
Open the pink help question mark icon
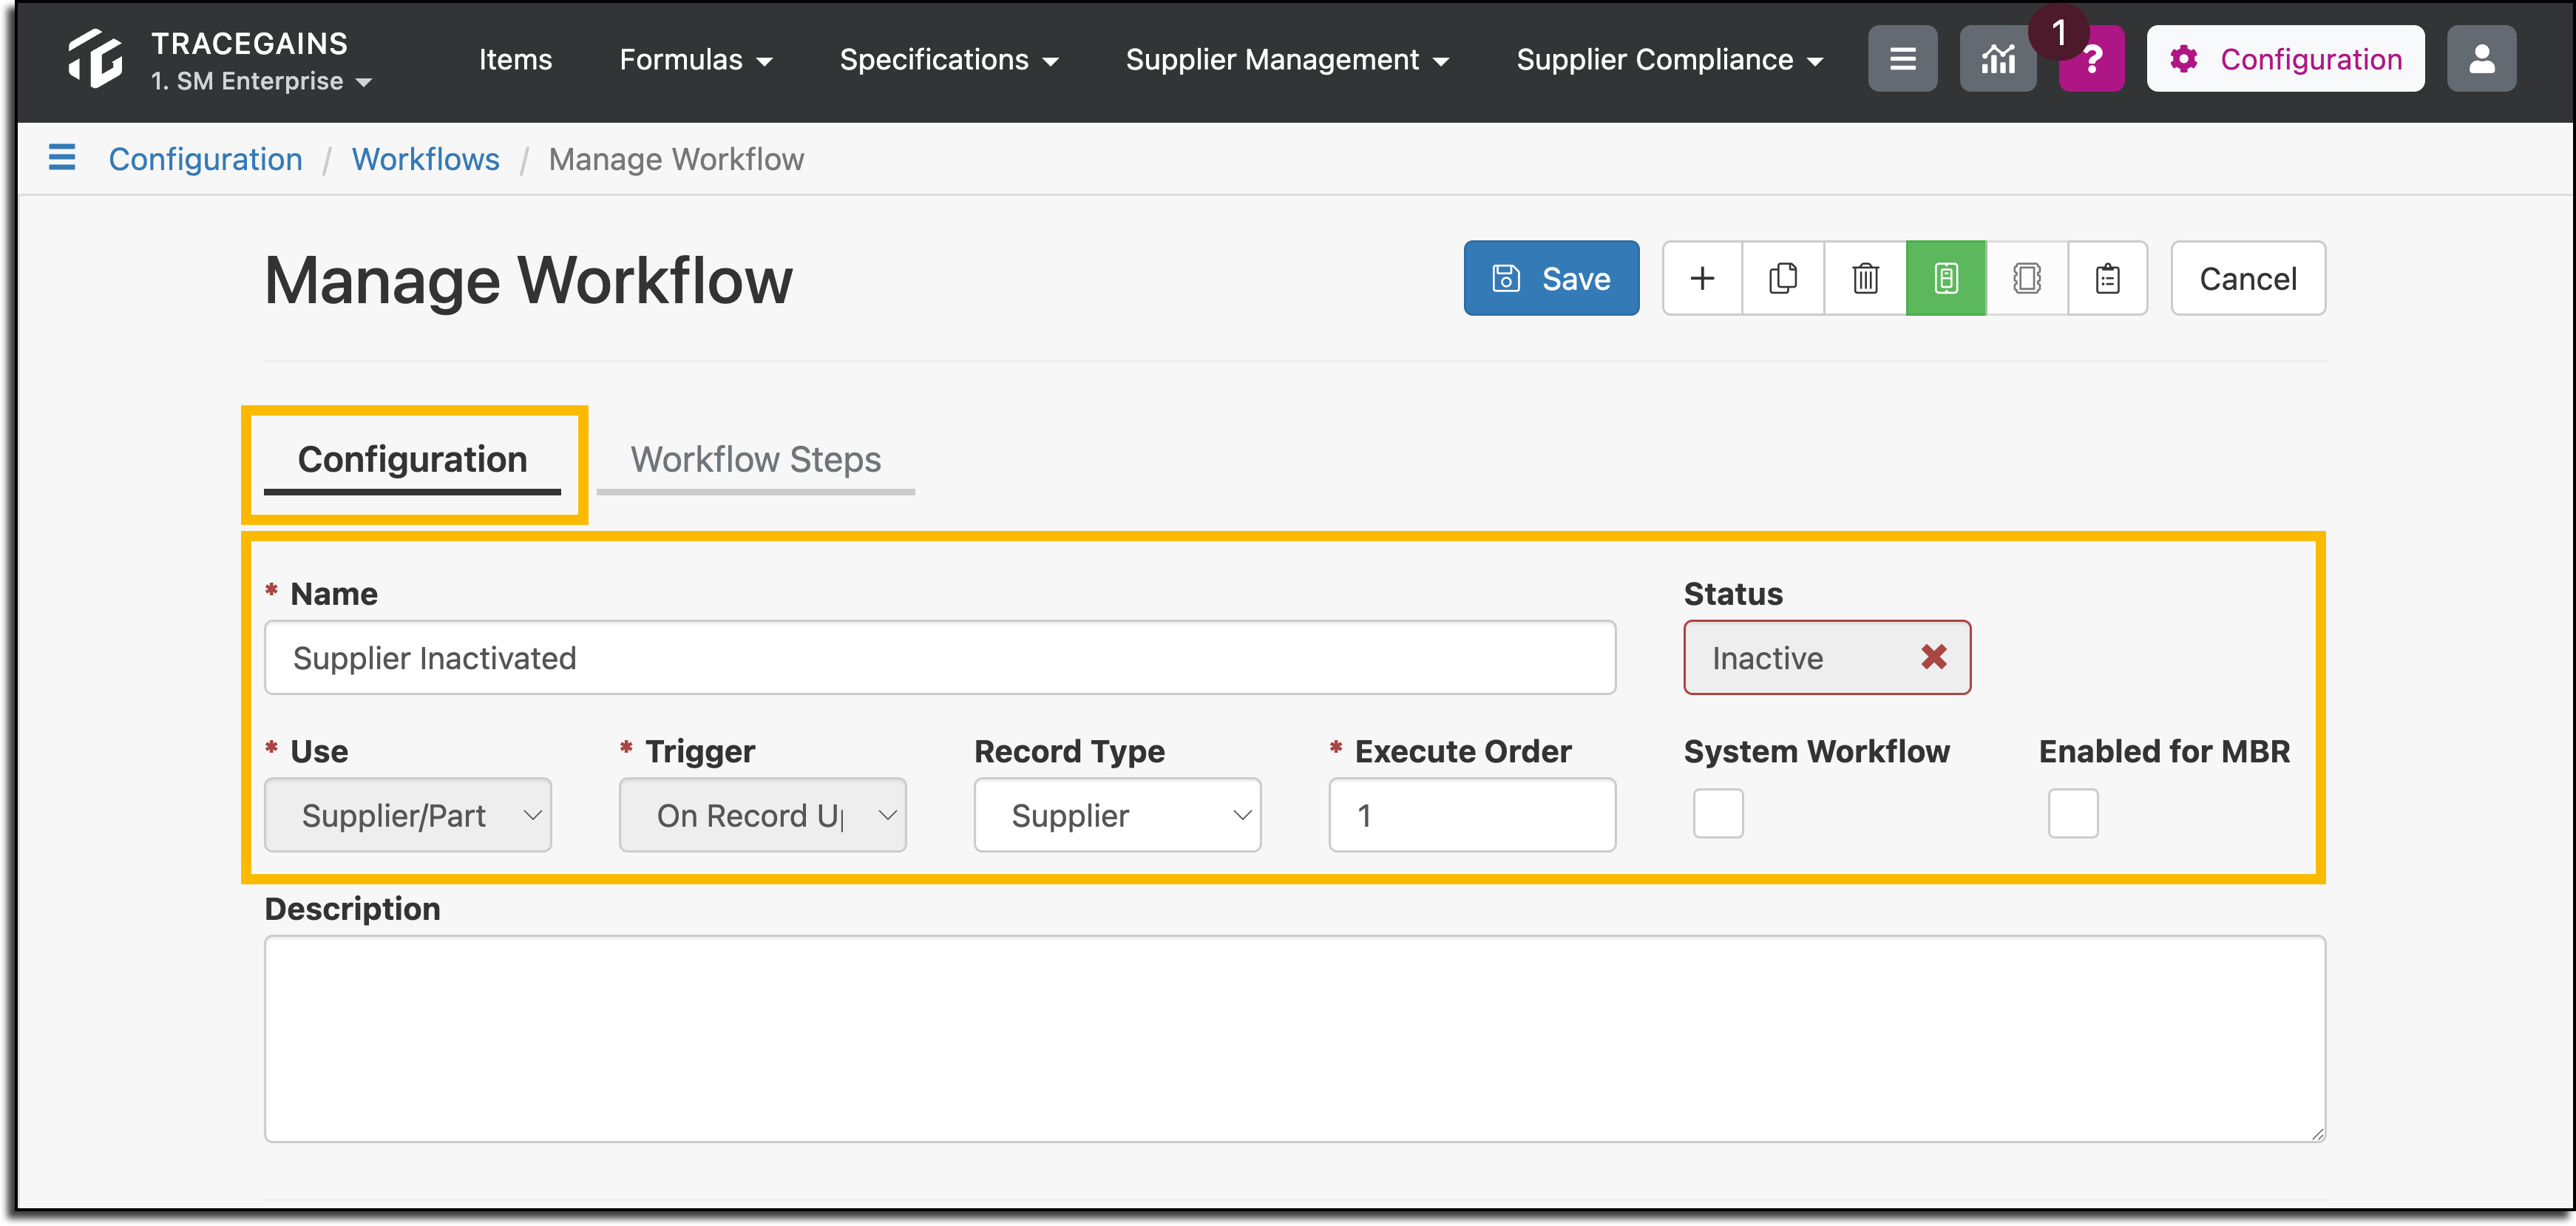pos(2092,59)
